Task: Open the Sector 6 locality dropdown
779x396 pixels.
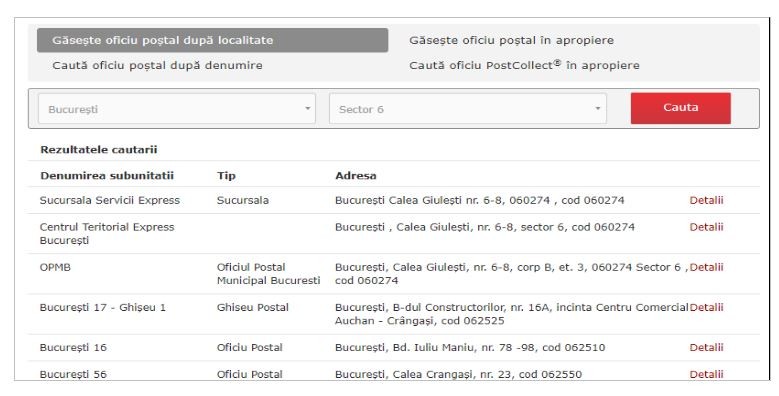Action: (x=467, y=109)
